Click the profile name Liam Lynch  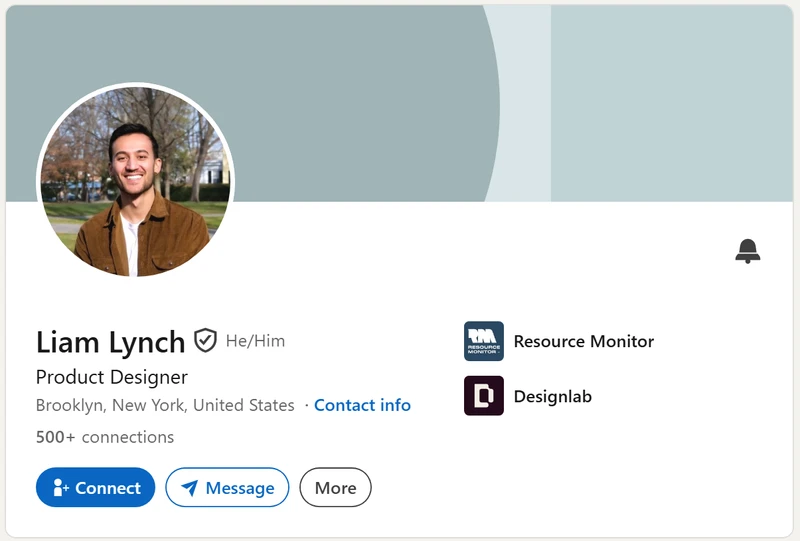coord(110,342)
